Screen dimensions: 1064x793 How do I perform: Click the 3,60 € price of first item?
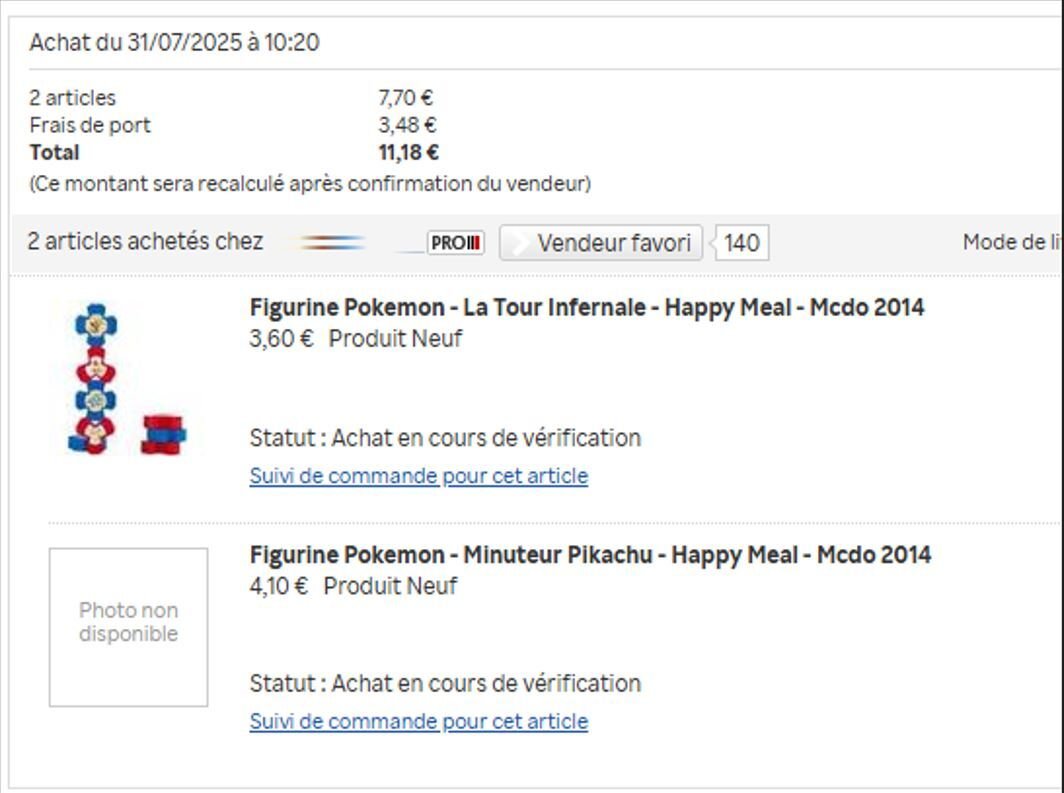tap(281, 338)
